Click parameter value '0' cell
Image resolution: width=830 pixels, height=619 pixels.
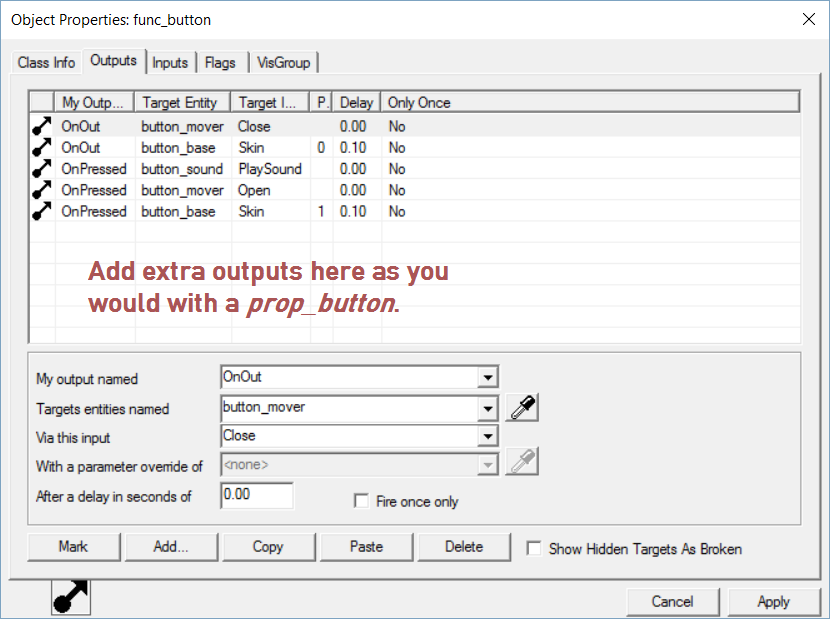click(x=321, y=148)
